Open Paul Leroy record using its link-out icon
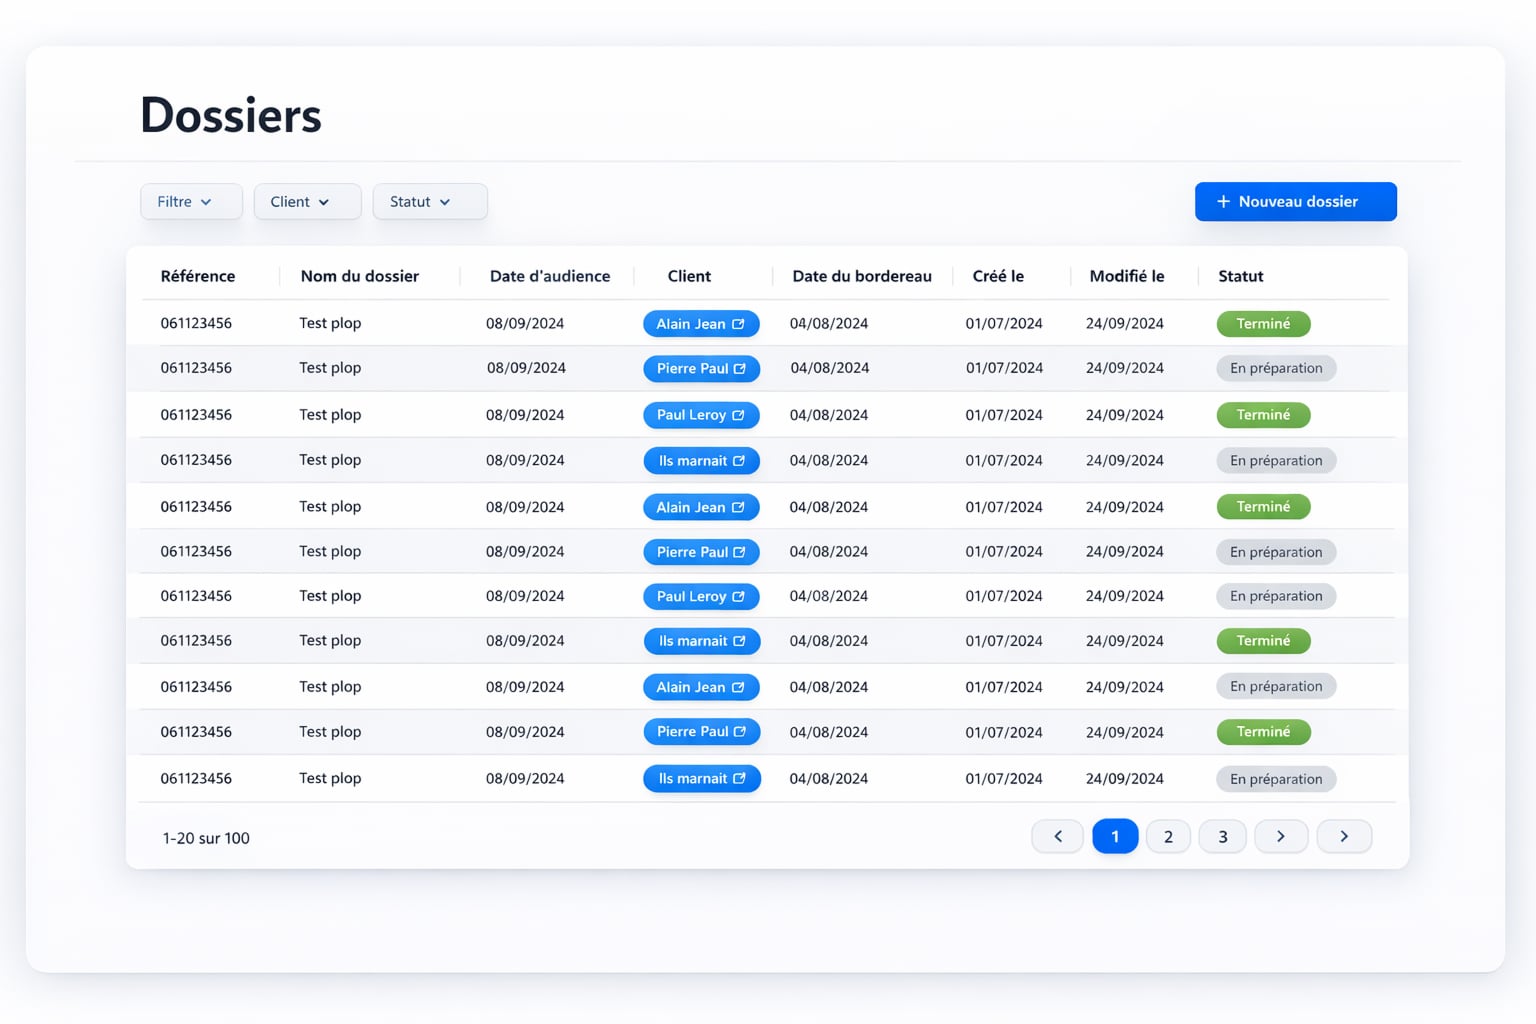Screen dimensions: 1536x1024 pyautogui.click(x=737, y=415)
